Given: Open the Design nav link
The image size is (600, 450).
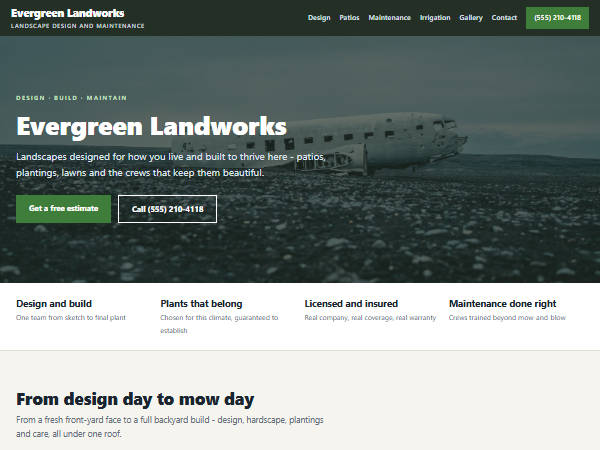Looking at the screenshot, I should pos(319,18).
